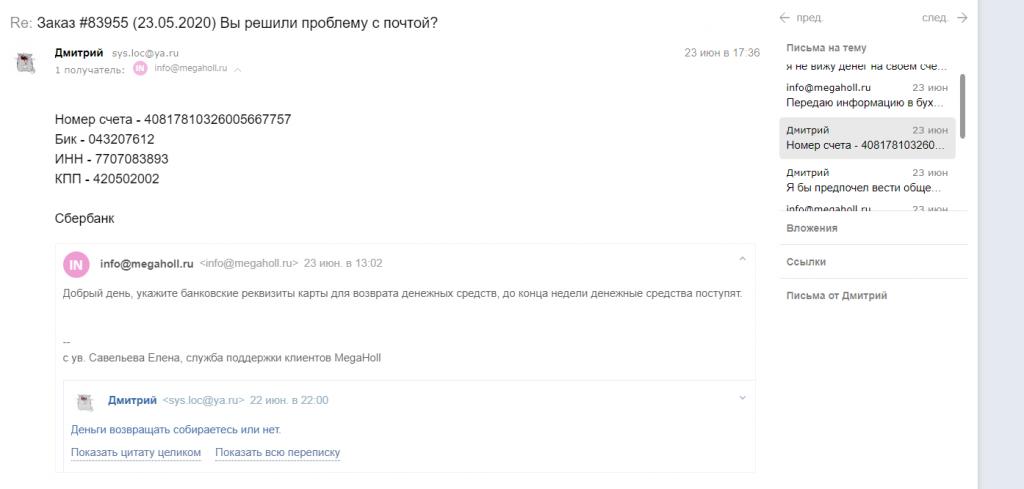Click Дмитрий sender avatar at top
The image size is (1024, 489).
point(25,63)
